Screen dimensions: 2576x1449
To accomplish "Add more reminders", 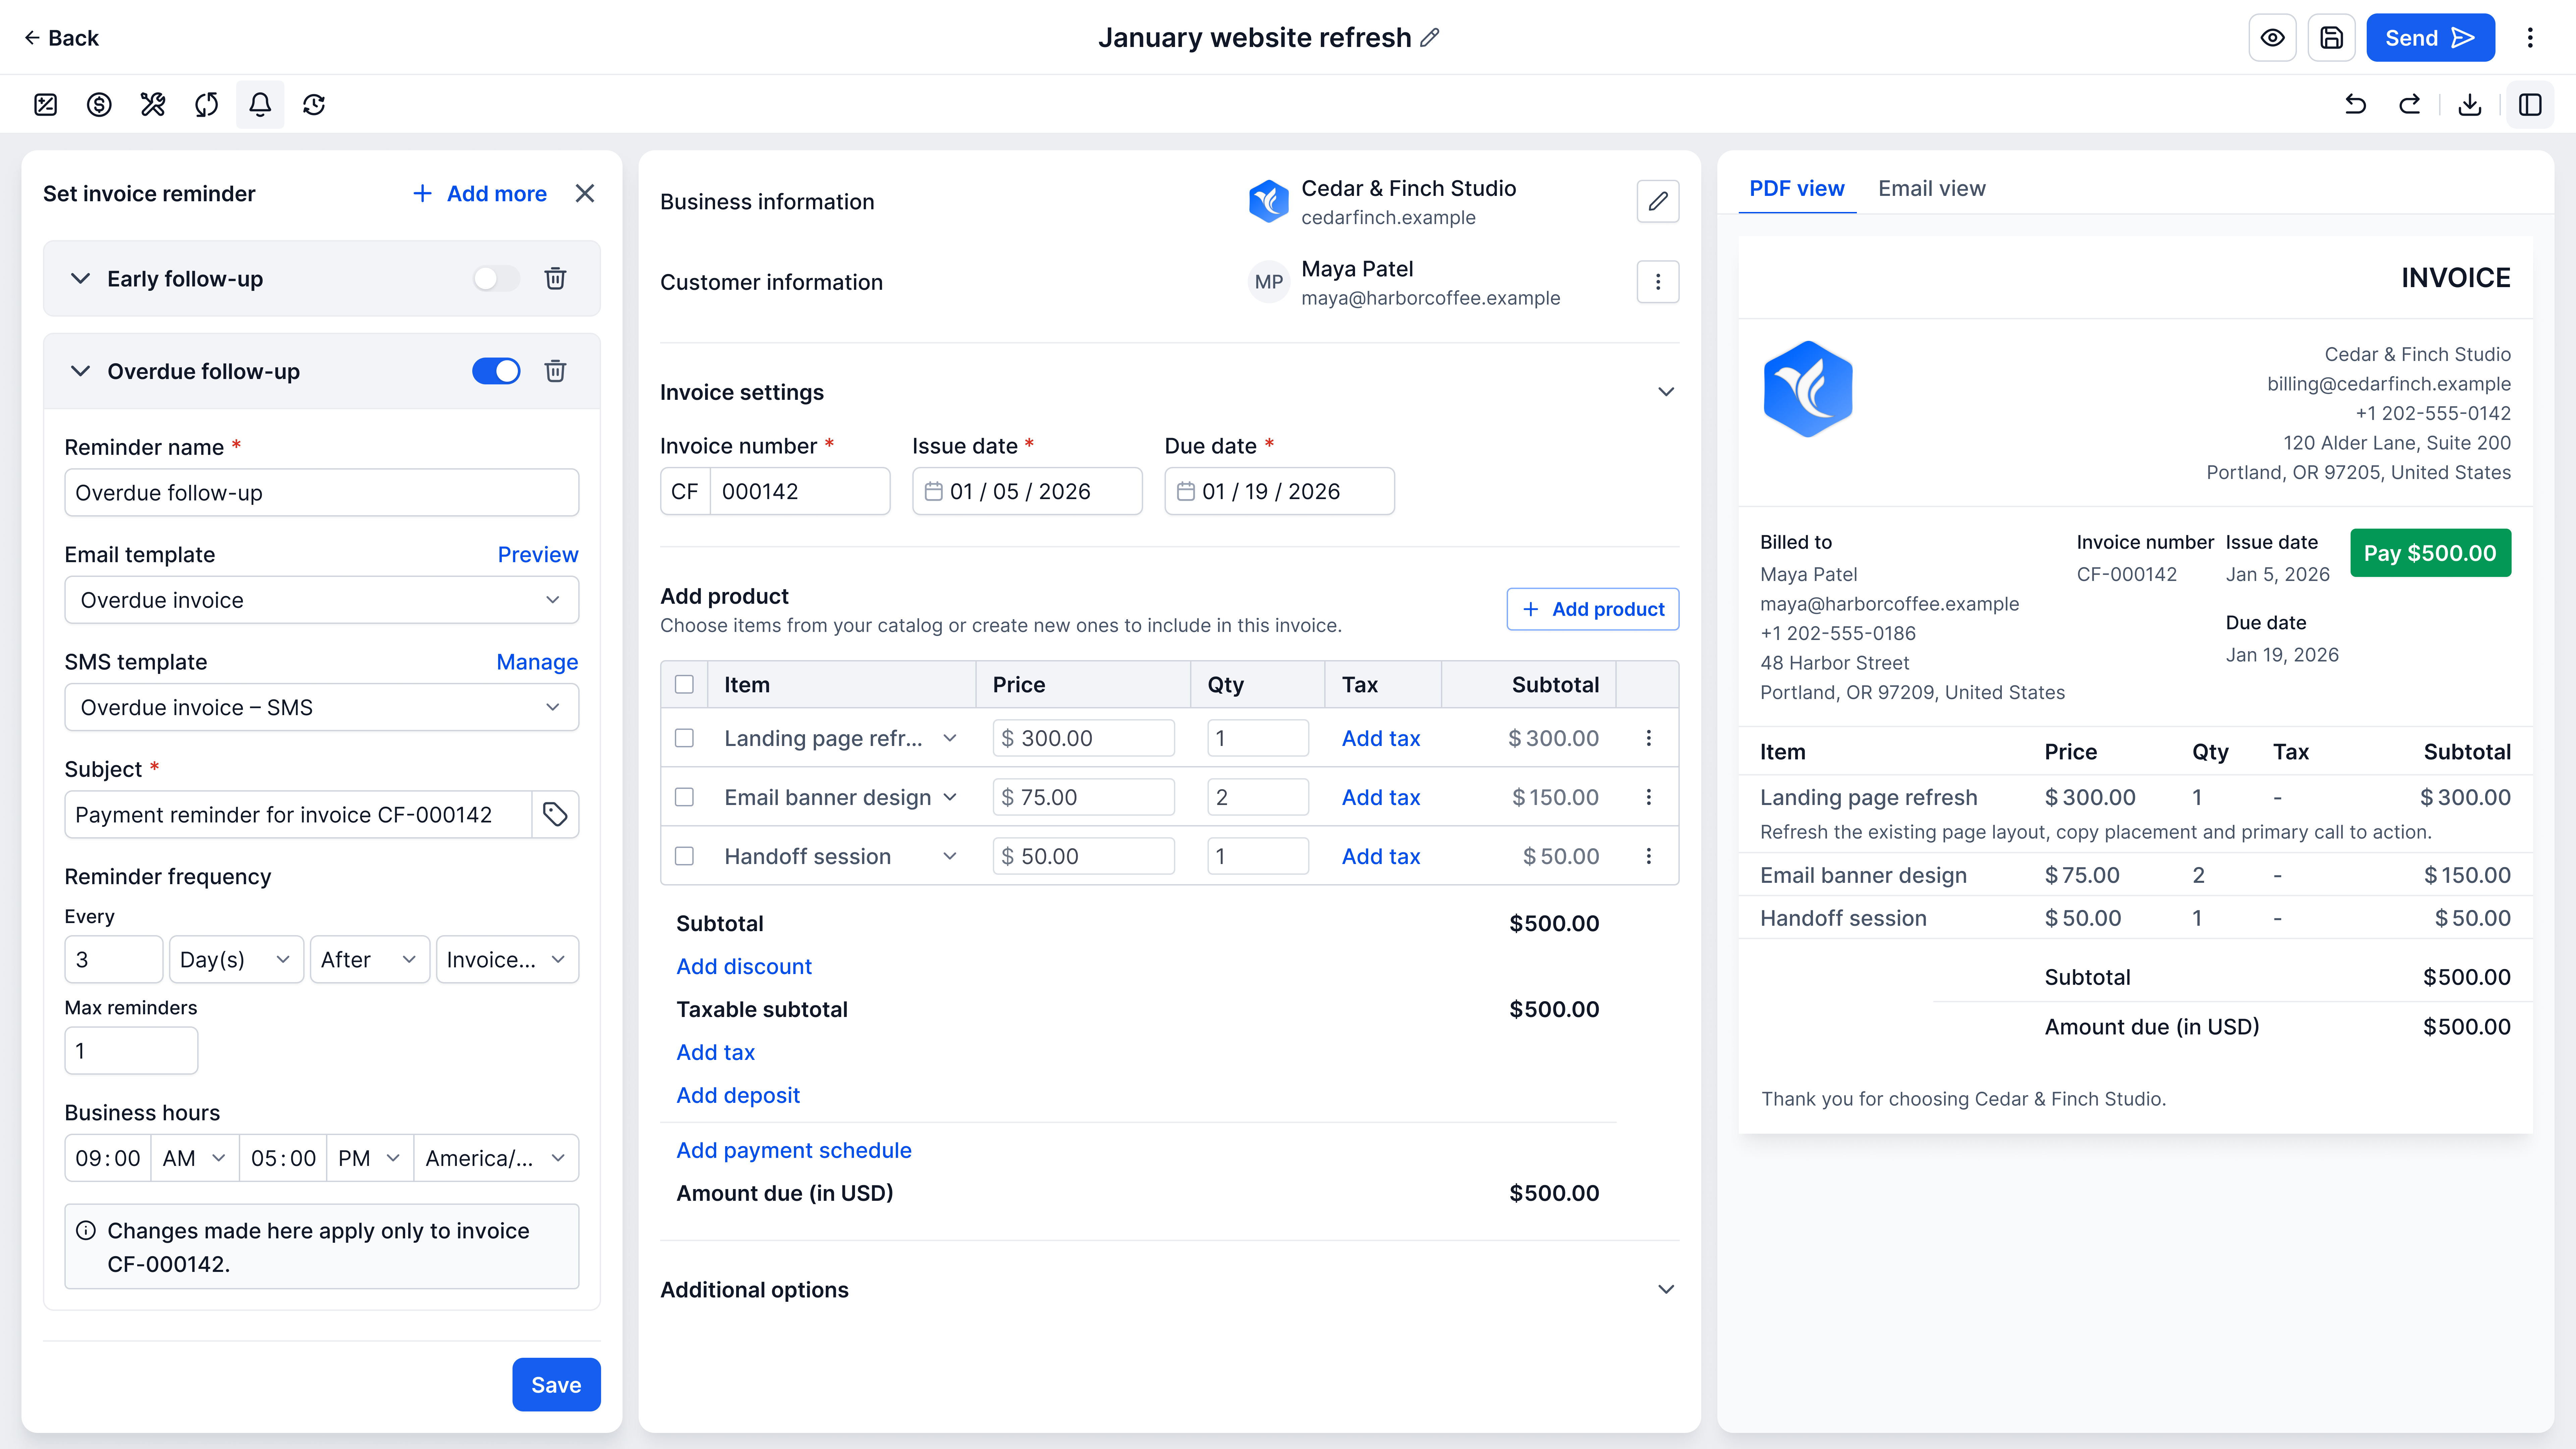I will pos(480,194).
